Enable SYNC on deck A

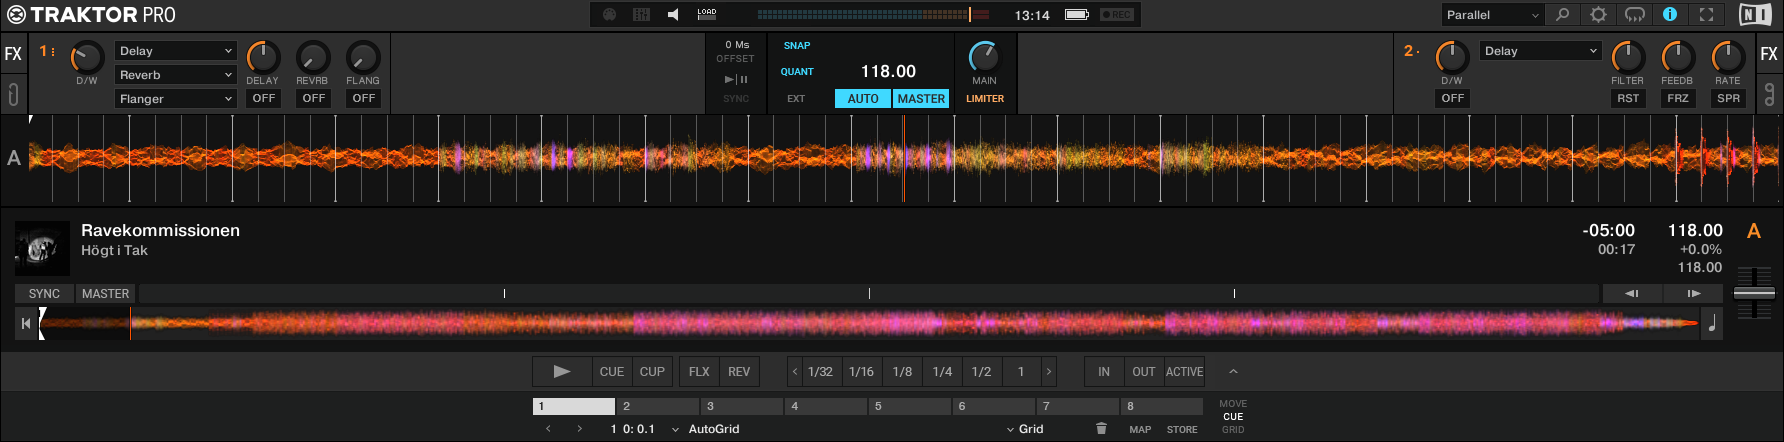click(44, 294)
